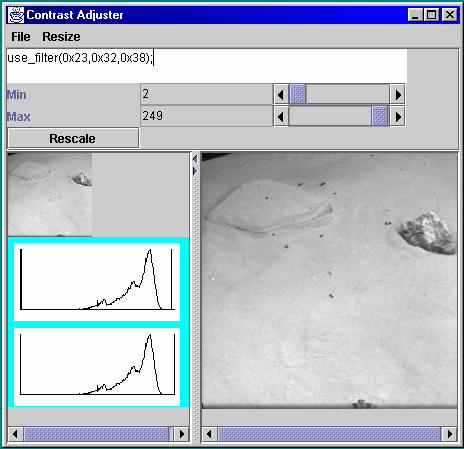The width and height of the screenshot is (464, 449).
Task: Click the Max value field showing 249
Action: [x=207, y=116]
